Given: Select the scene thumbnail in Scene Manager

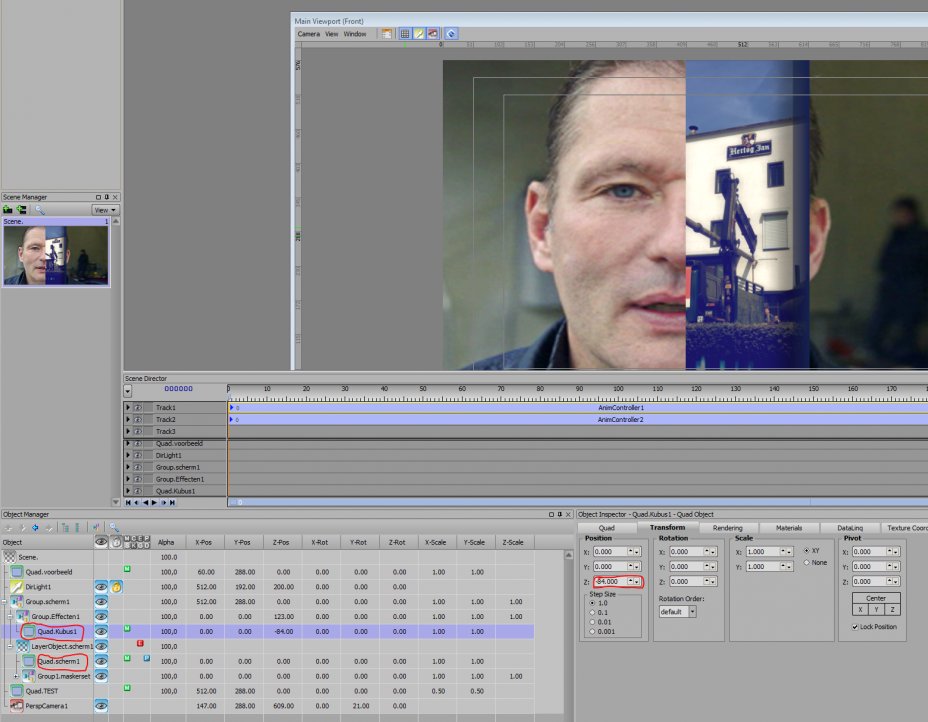Looking at the screenshot, I should point(55,254).
